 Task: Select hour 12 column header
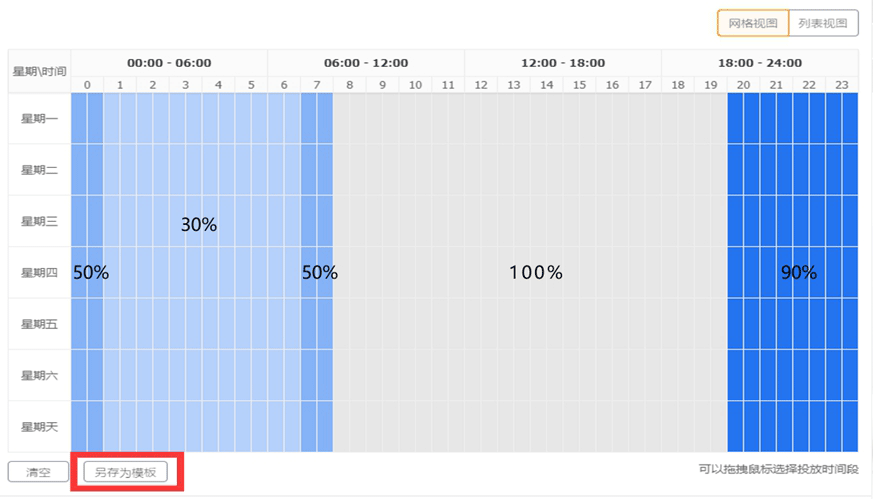click(x=481, y=85)
